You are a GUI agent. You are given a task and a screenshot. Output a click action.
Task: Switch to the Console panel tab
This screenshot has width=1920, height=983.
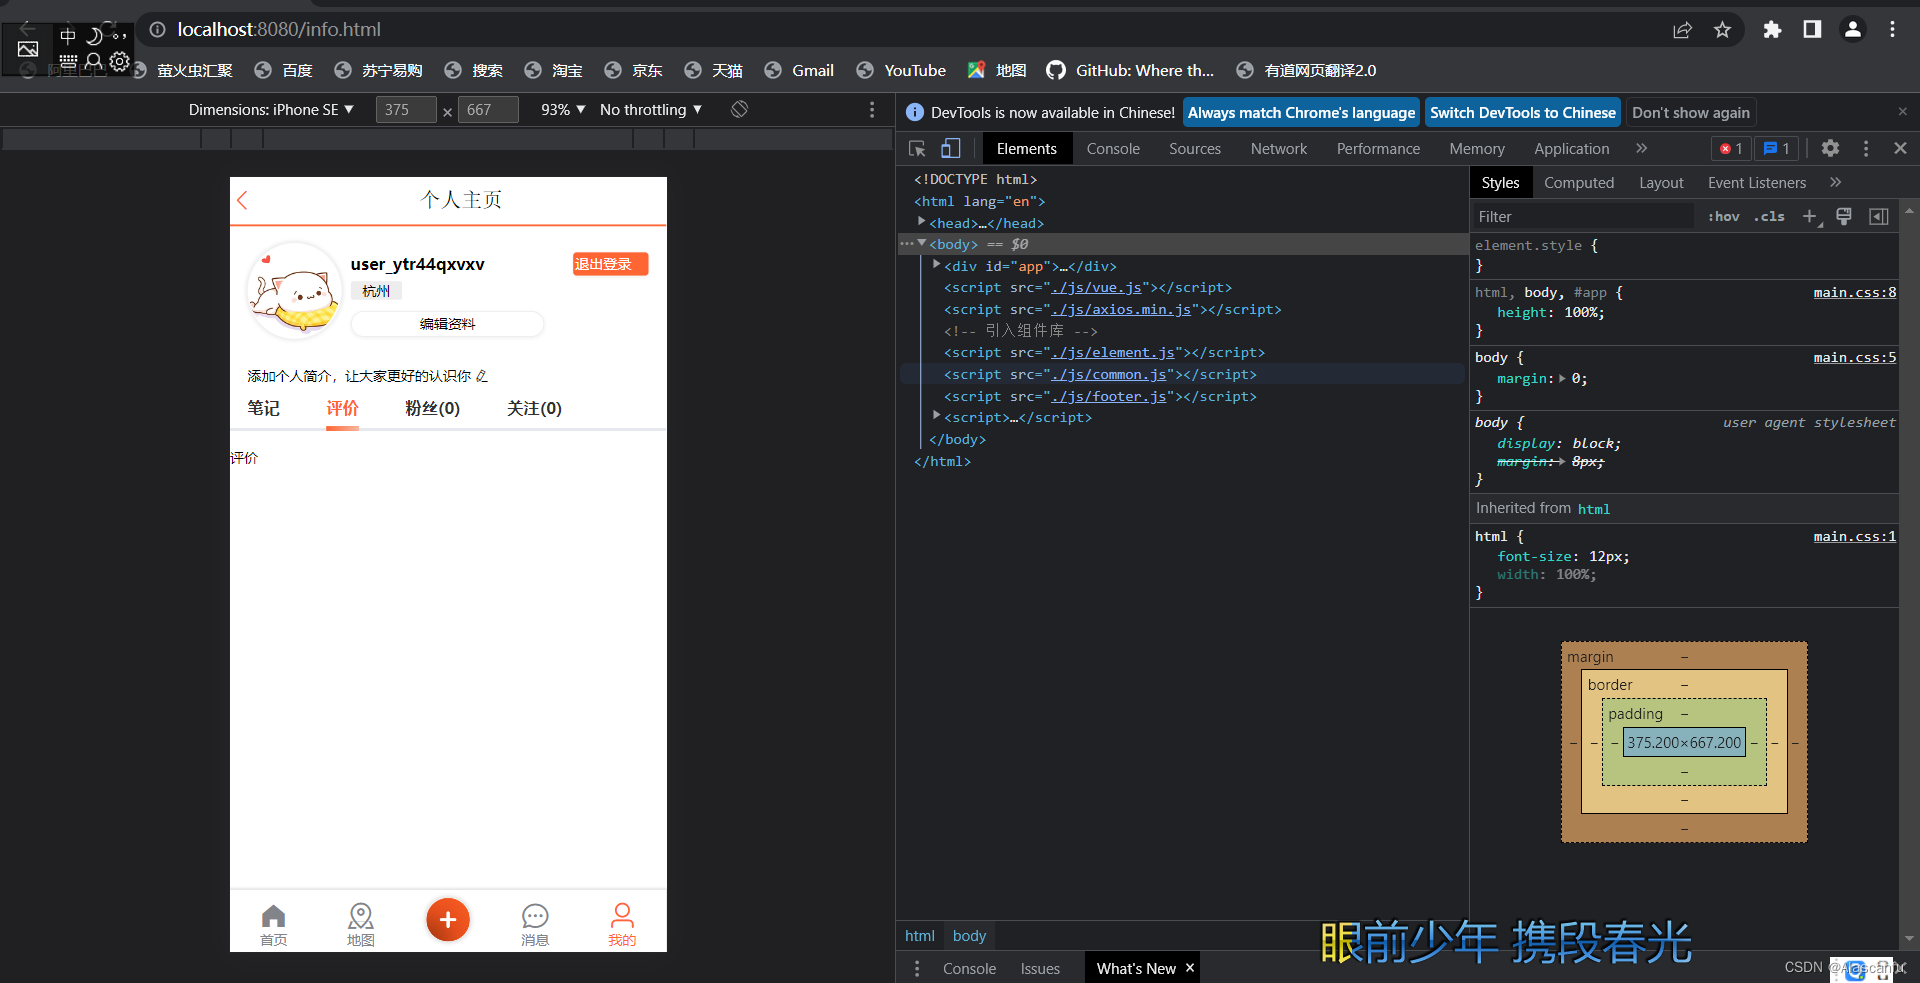pos(1113,148)
